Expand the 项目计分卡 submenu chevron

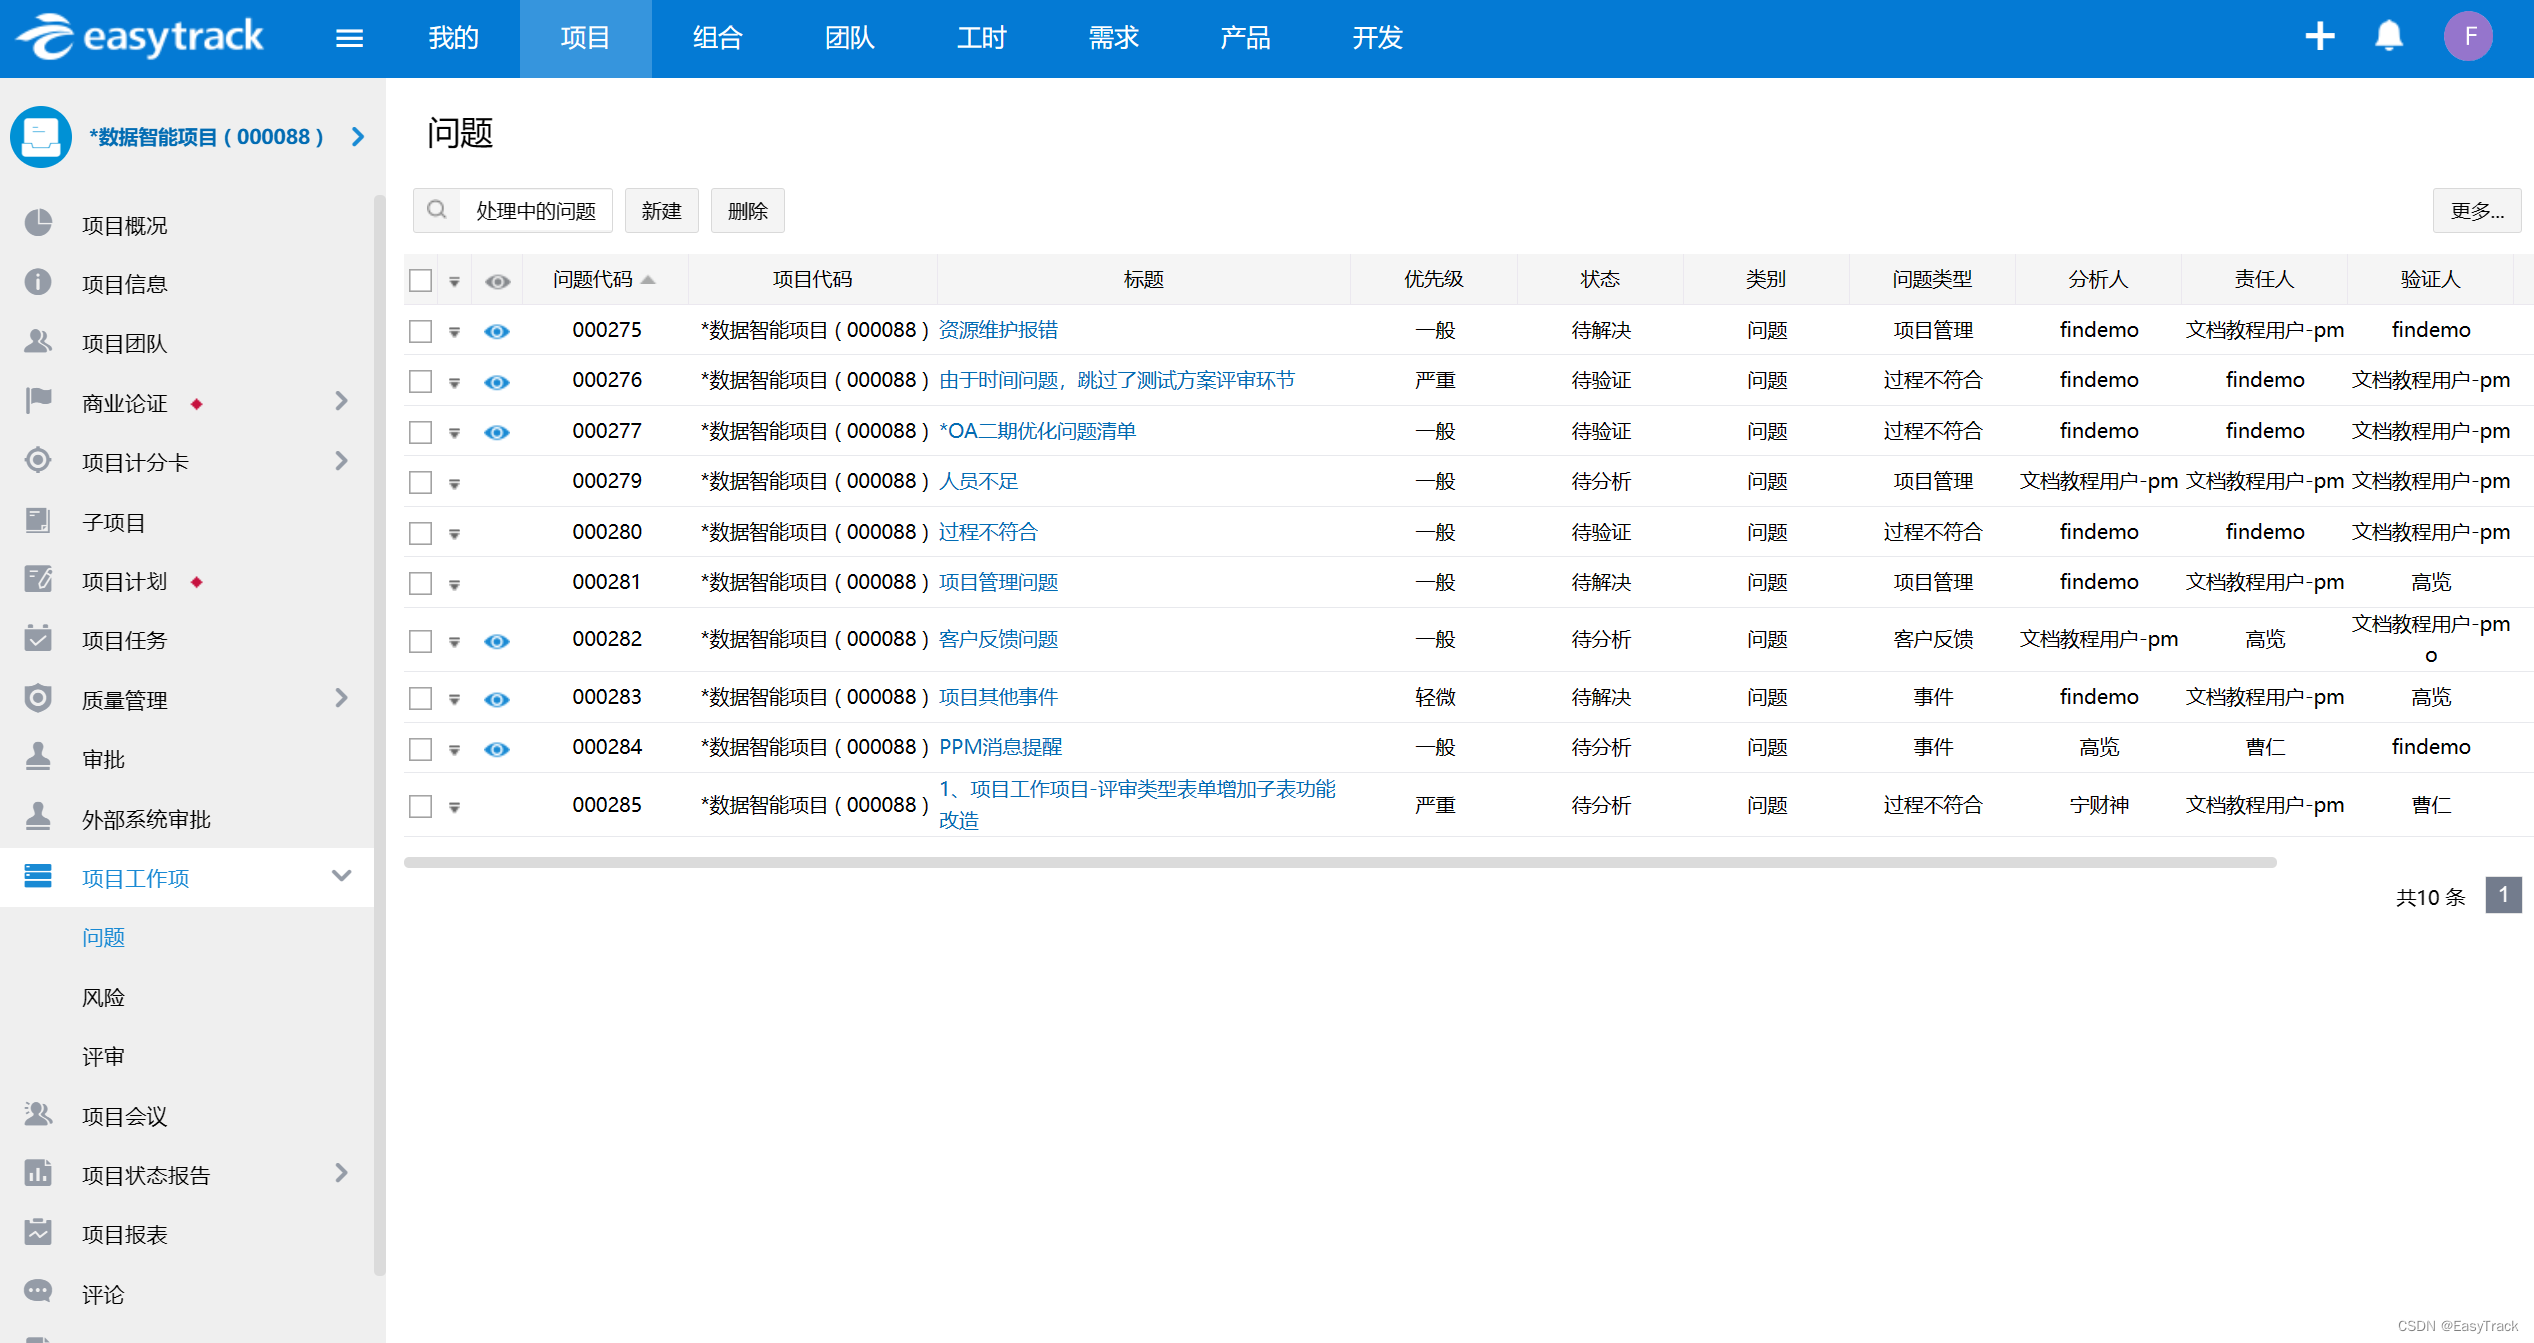tap(342, 460)
